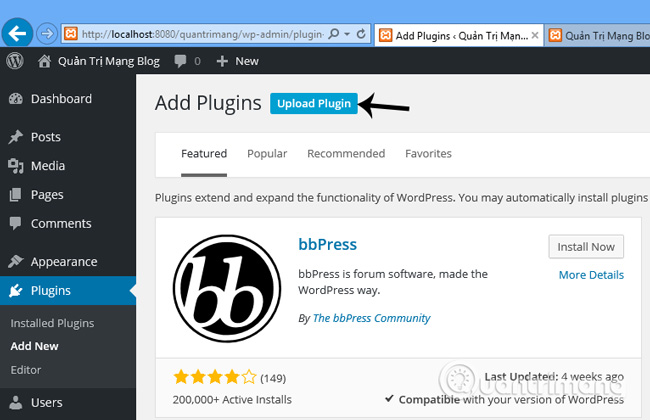Click the Add Plugins page heading
Viewport: 650px width, 420px height.
tap(208, 103)
